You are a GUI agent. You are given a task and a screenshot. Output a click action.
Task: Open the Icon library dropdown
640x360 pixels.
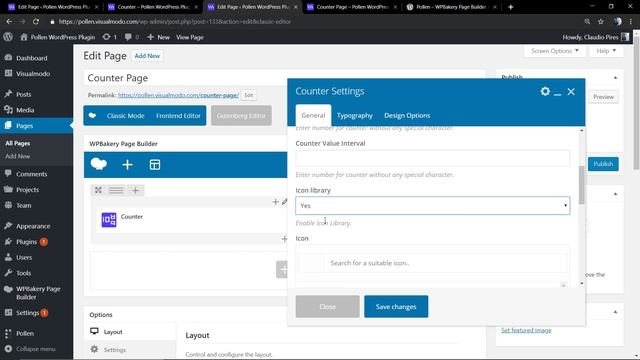tap(432, 206)
